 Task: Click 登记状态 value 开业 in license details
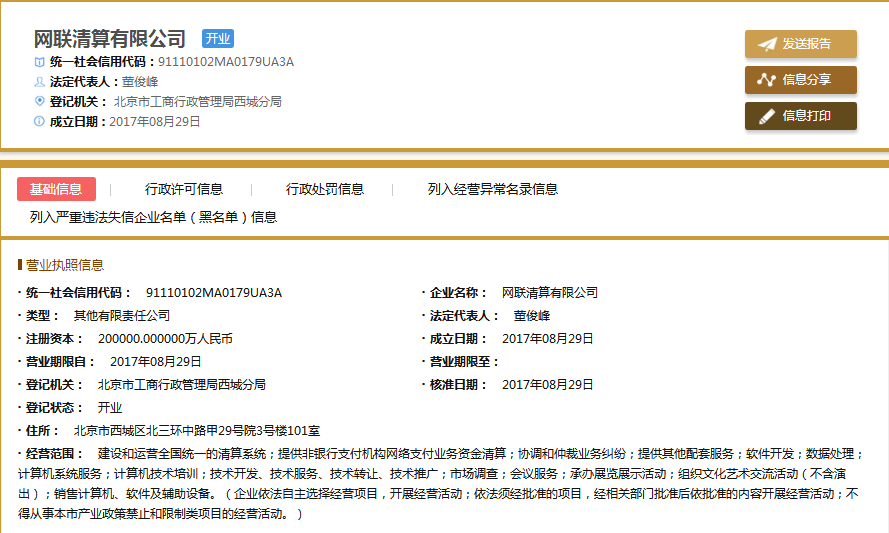(x=109, y=408)
